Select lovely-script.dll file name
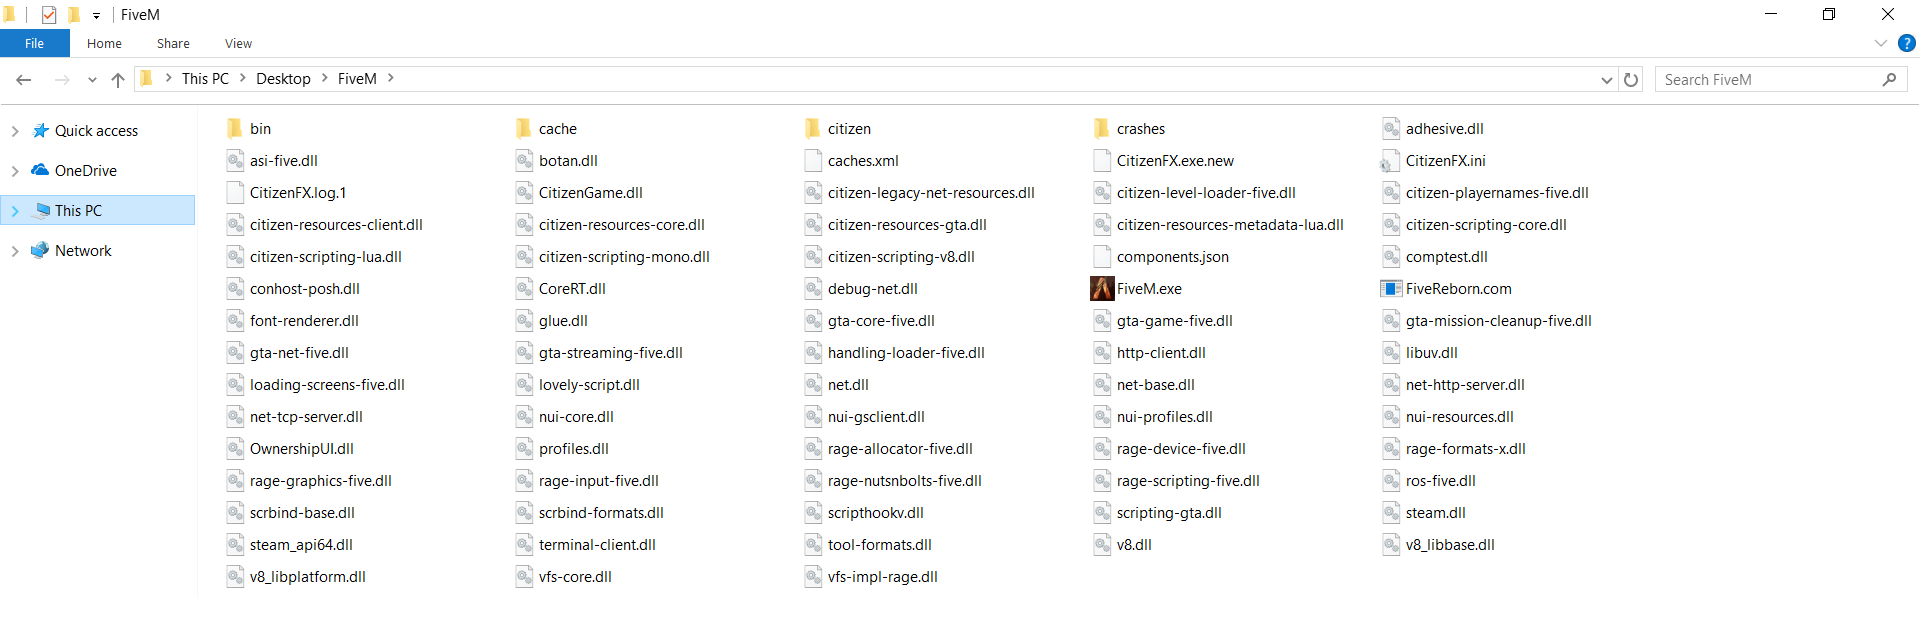The image size is (1920, 630). click(x=589, y=385)
